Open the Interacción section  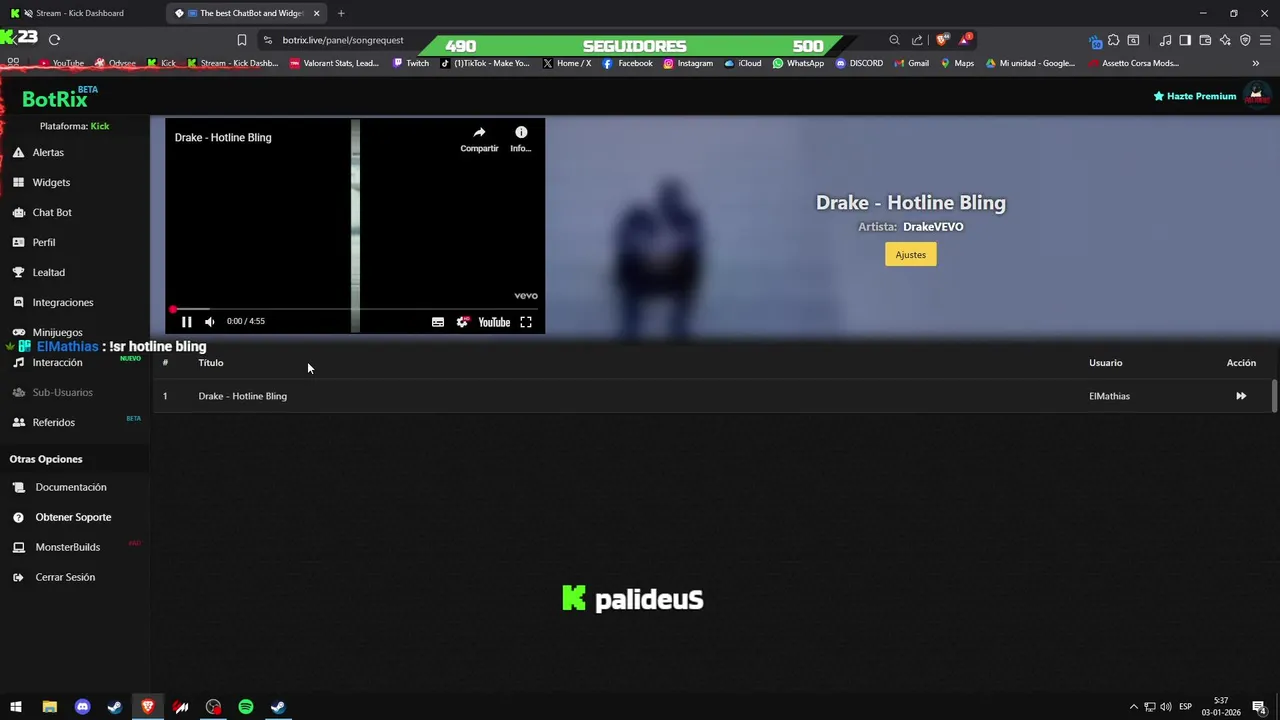coord(57,362)
